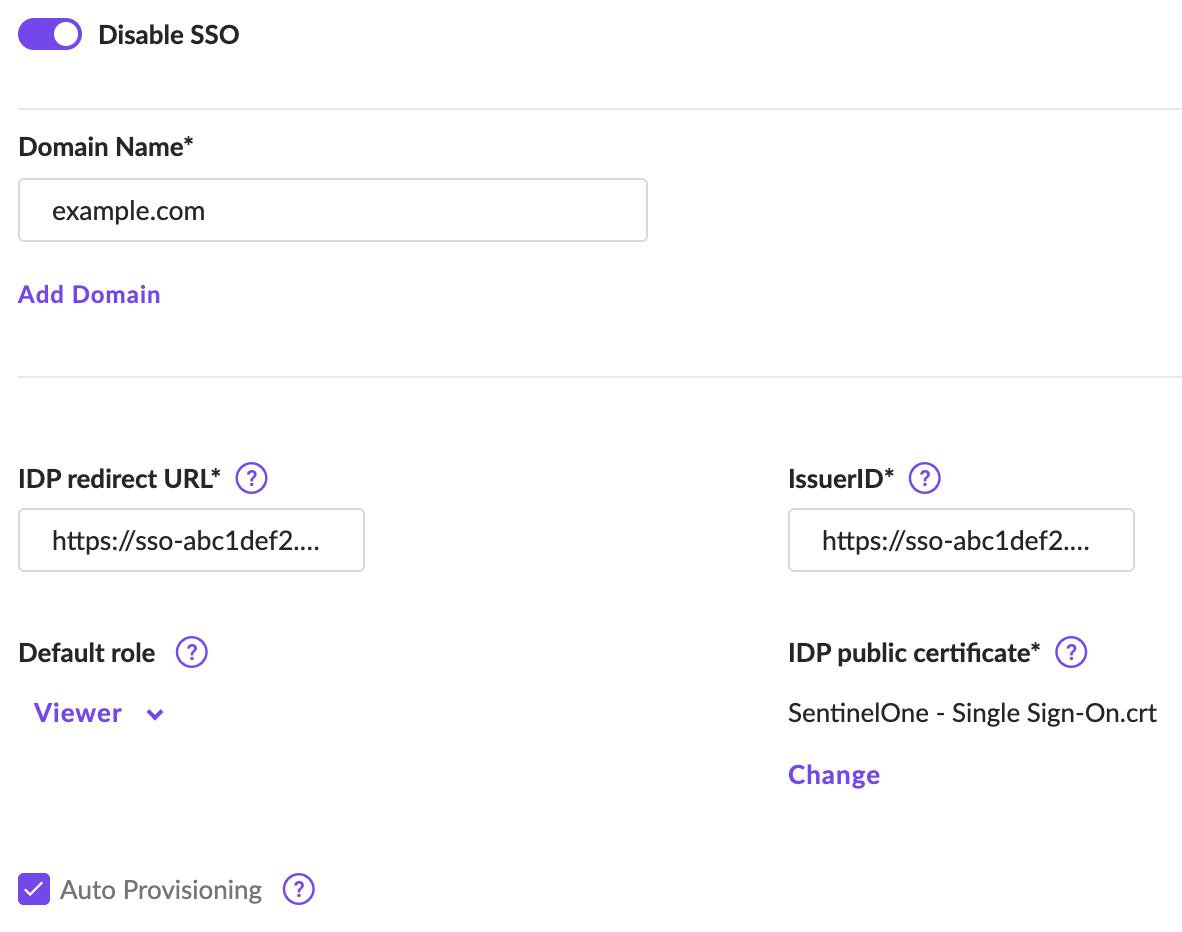Screen dimensions: 1182x932
Task: Click the Add Domain link
Action: click(89, 294)
